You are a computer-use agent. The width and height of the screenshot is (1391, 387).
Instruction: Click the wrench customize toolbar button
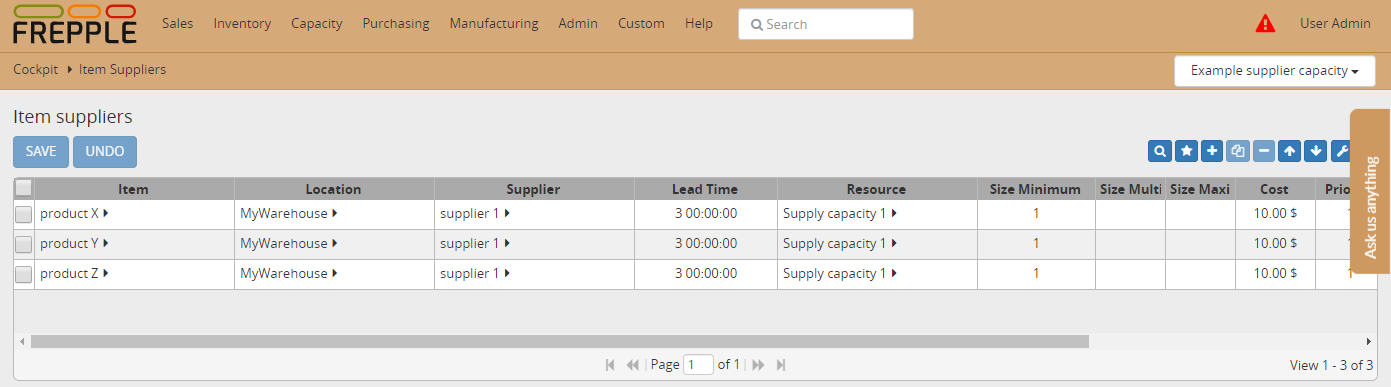pos(1341,151)
